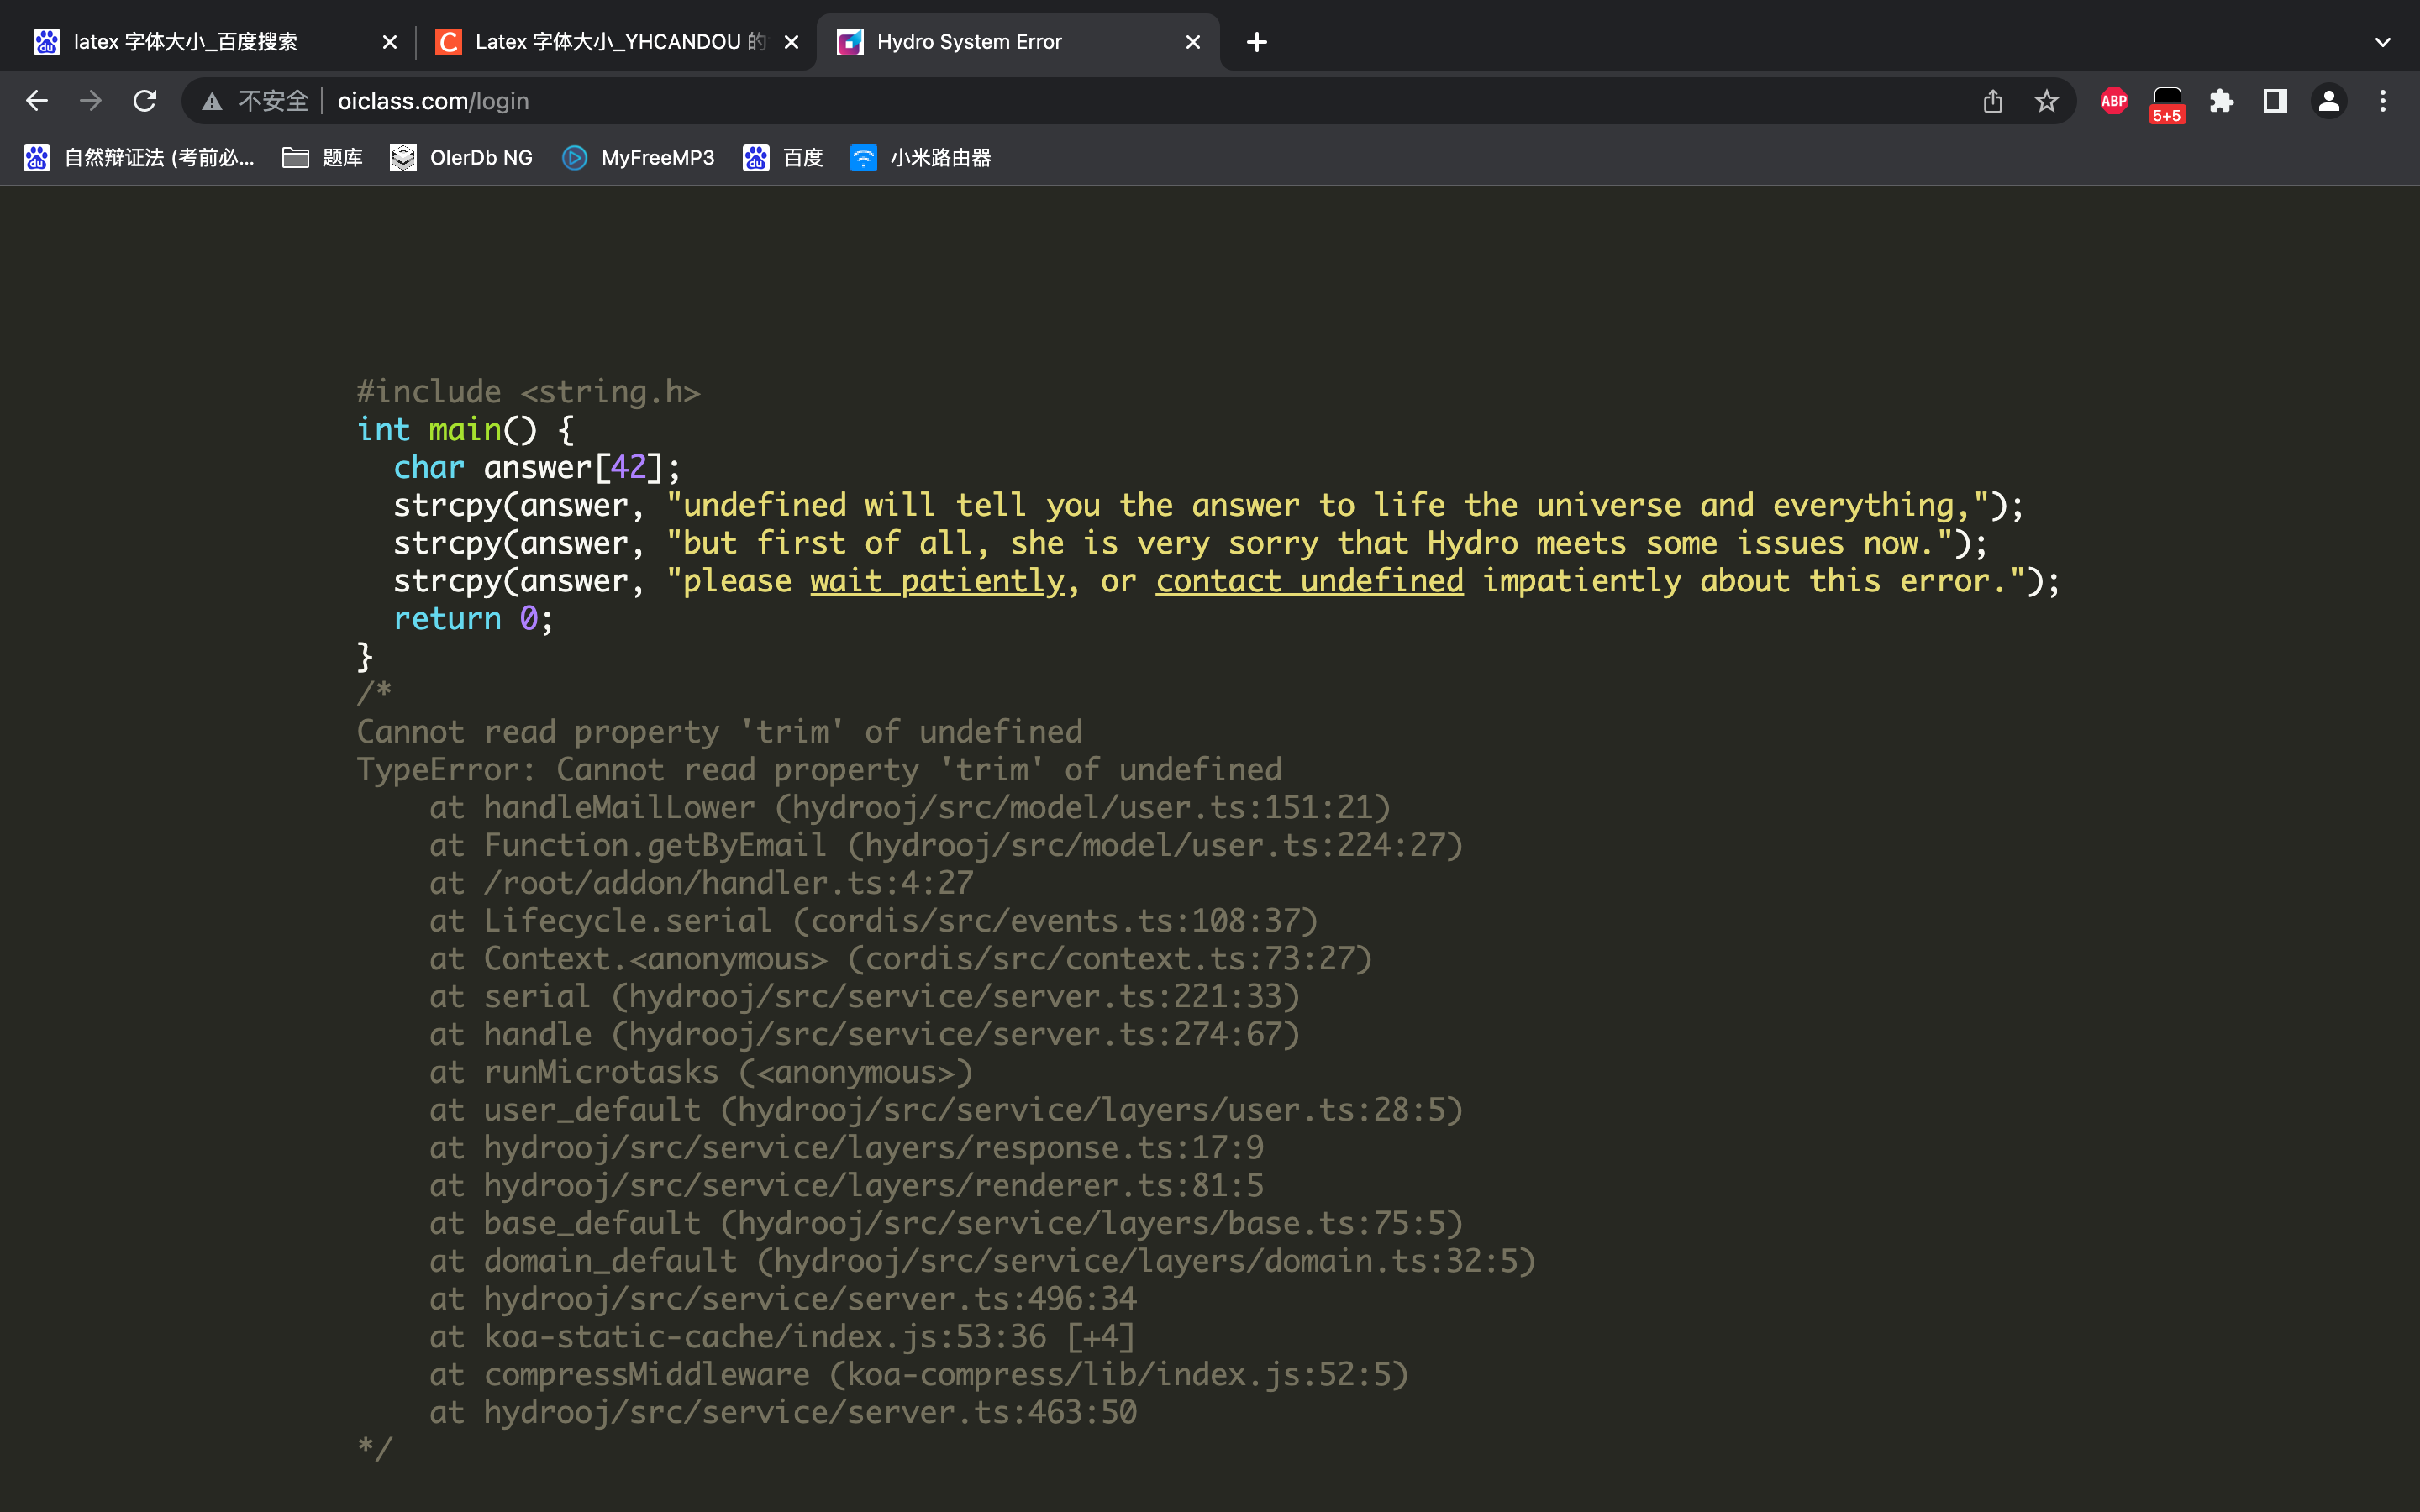Click the 不安全 security warning indicator
This screenshot has height=1512, width=2420.
(x=263, y=100)
